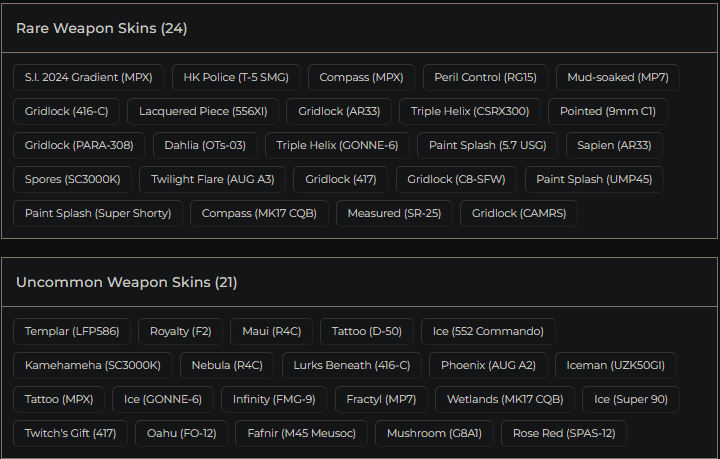Pick the Royalty (F2) skin tag
Screen dimensions: 720x459
tap(180, 331)
